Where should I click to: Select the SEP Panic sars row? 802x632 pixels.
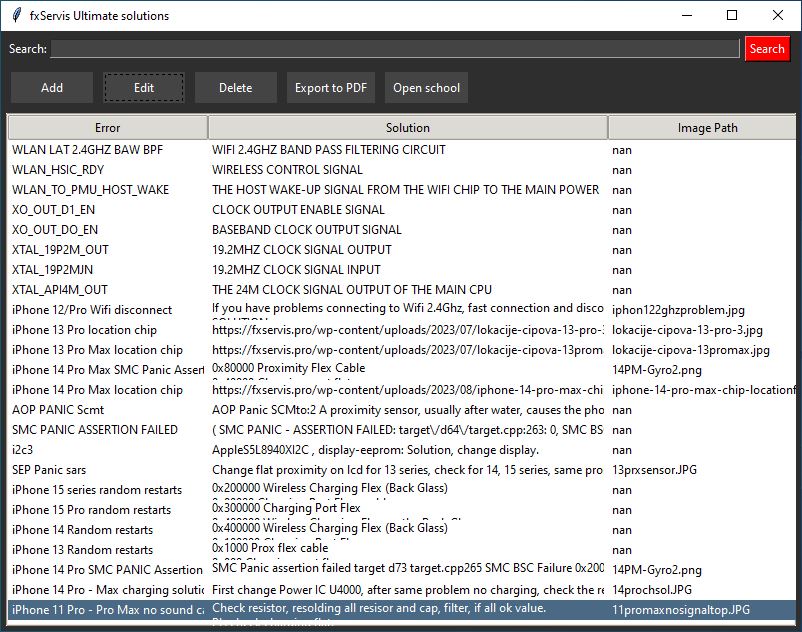402,469
